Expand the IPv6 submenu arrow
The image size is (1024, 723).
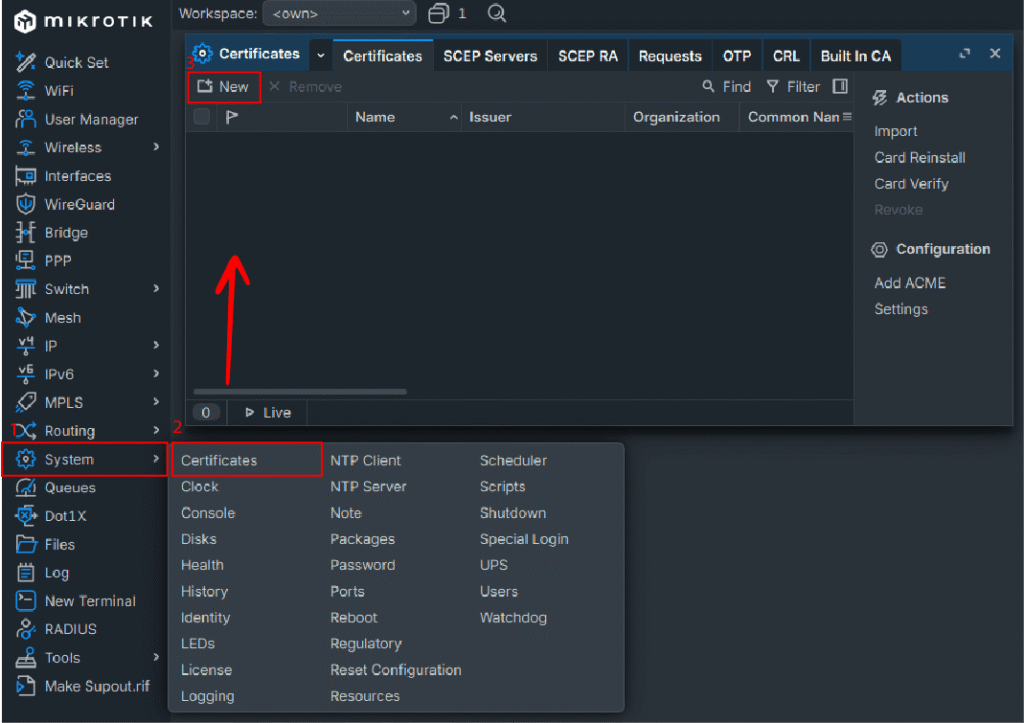pyautogui.click(x=156, y=374)
